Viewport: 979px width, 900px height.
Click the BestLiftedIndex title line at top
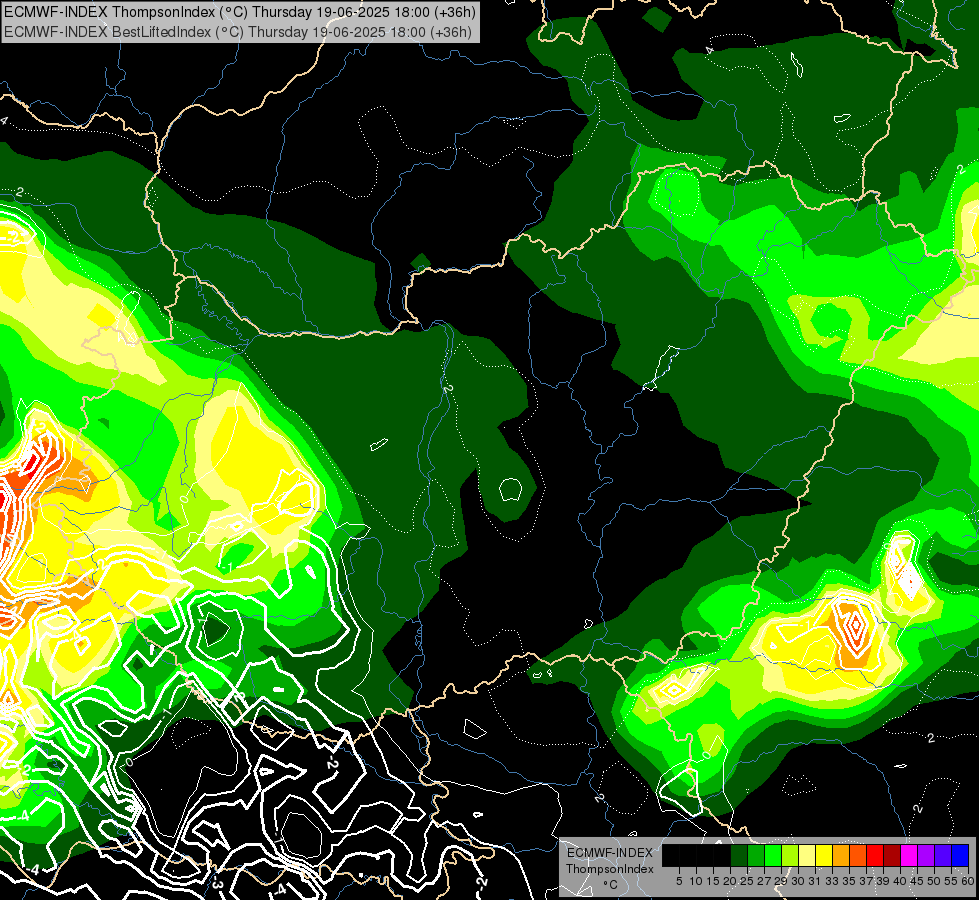click(x=238, y=32)
